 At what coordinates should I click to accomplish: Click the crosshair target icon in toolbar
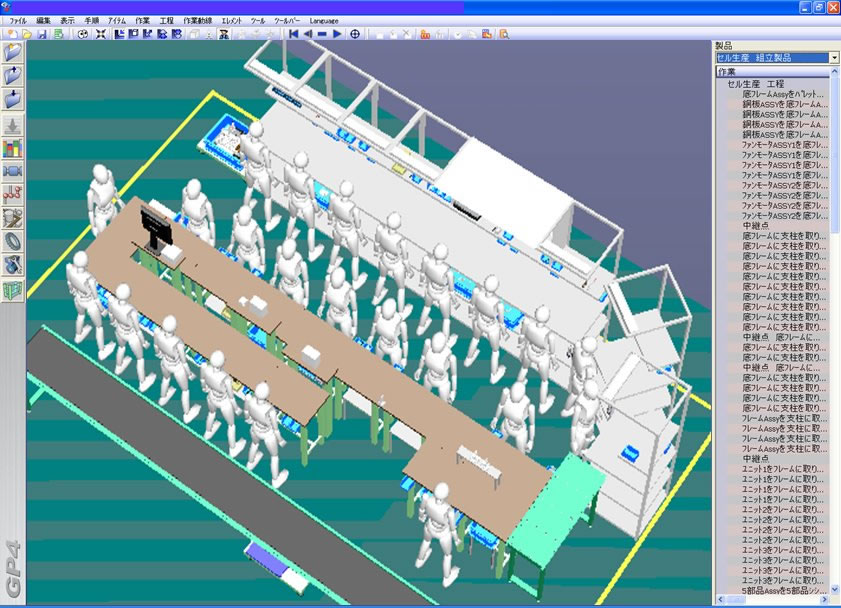tap(355, 33)
